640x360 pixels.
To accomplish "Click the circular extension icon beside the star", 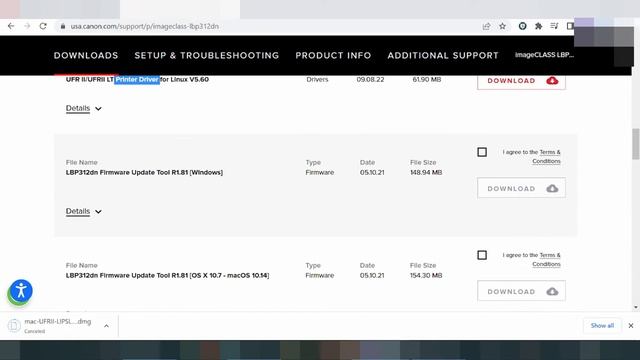I will pyautogui.click(x=522, y=26).
